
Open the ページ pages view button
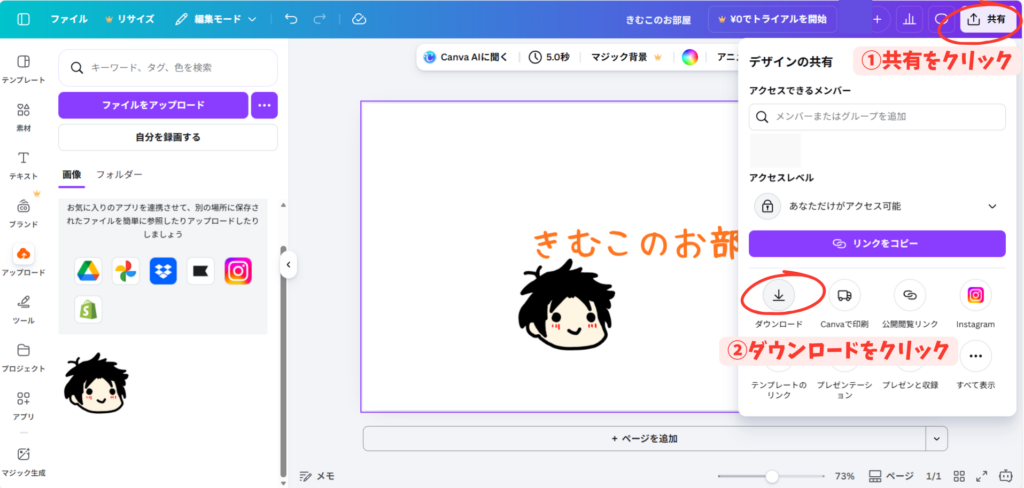(891, 476)
